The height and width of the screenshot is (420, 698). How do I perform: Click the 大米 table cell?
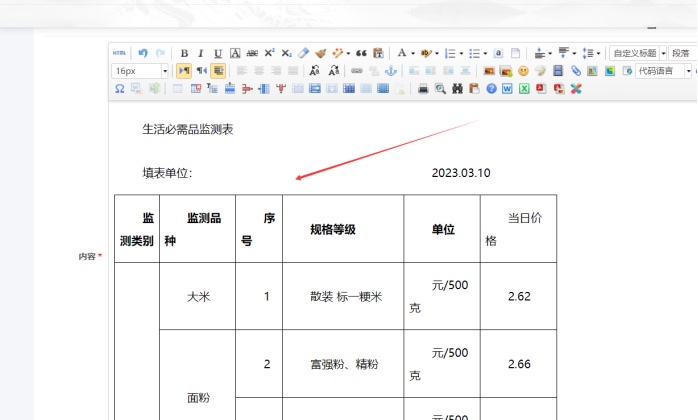coord(198,297)
